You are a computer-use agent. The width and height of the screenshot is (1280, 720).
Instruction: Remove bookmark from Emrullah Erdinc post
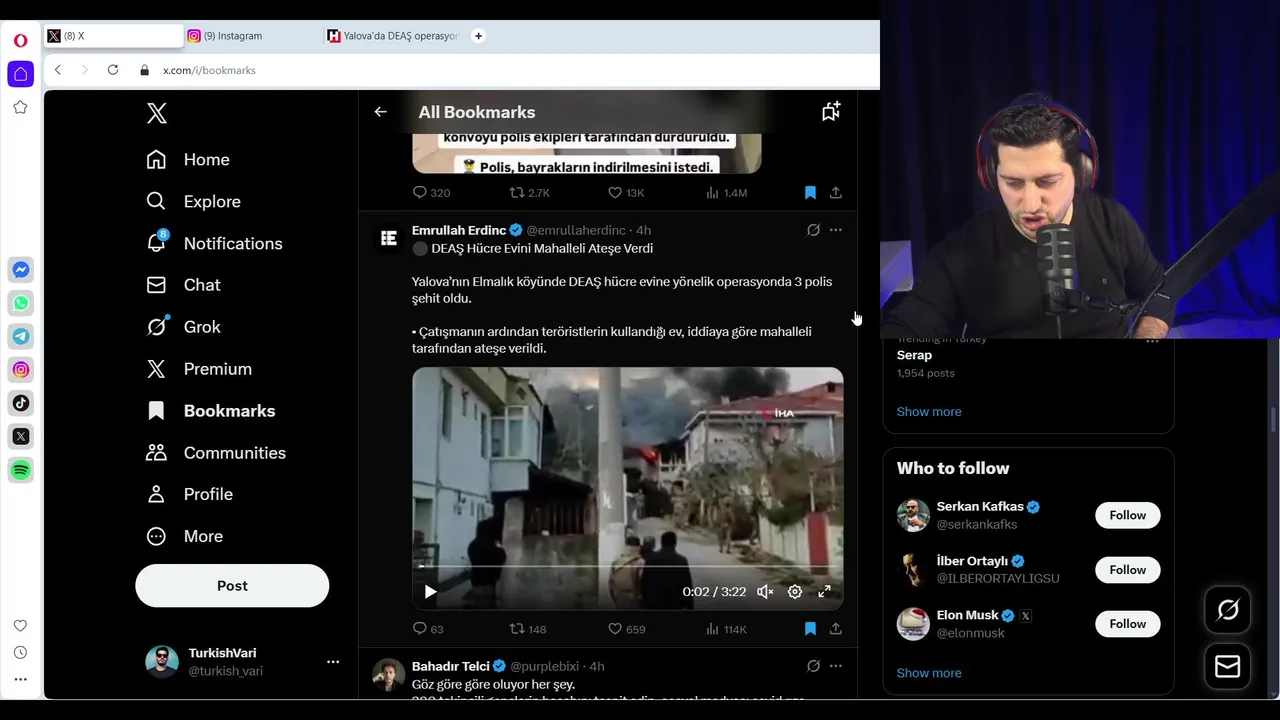(x=810, y=629)
